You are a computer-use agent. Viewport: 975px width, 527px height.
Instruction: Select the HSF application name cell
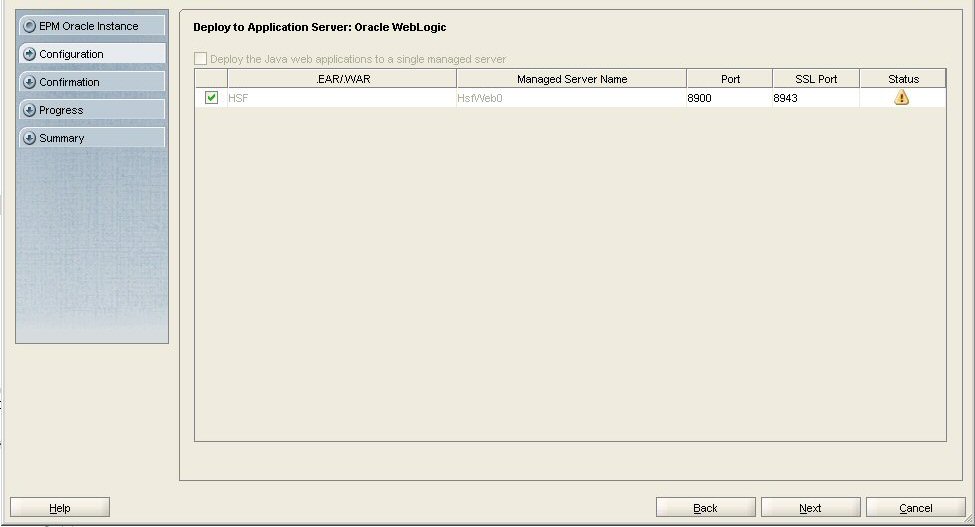click(342, 98)
